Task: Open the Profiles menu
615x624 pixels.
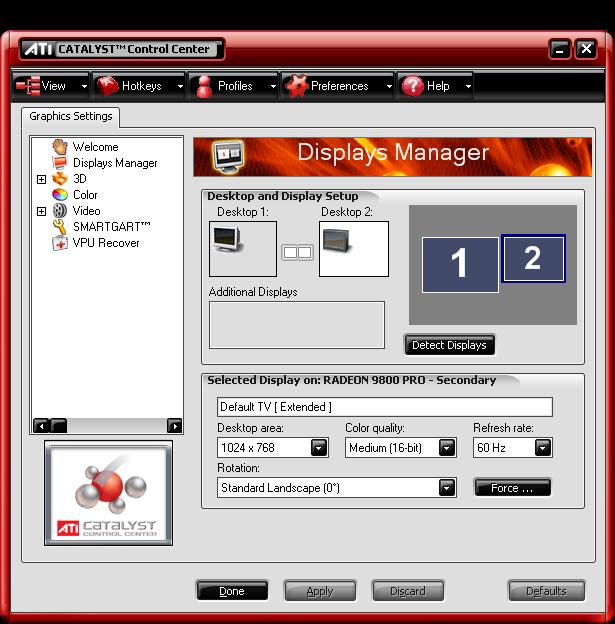Action: click(233, 86)
